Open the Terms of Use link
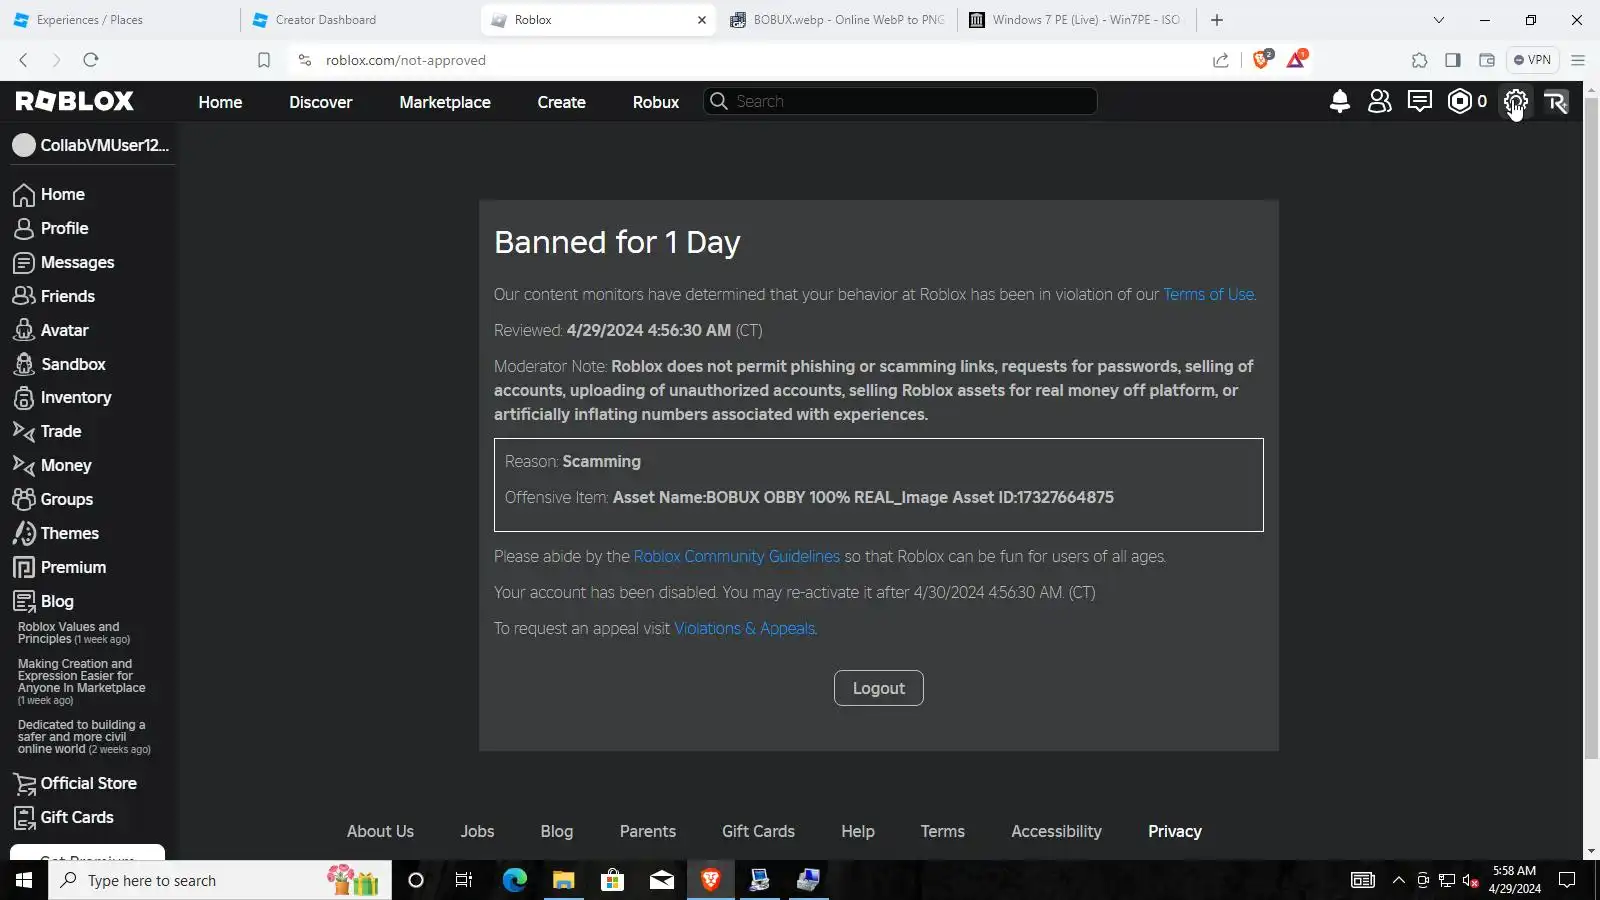This screenshot has height=900, width=1600. click(1208, 294)
